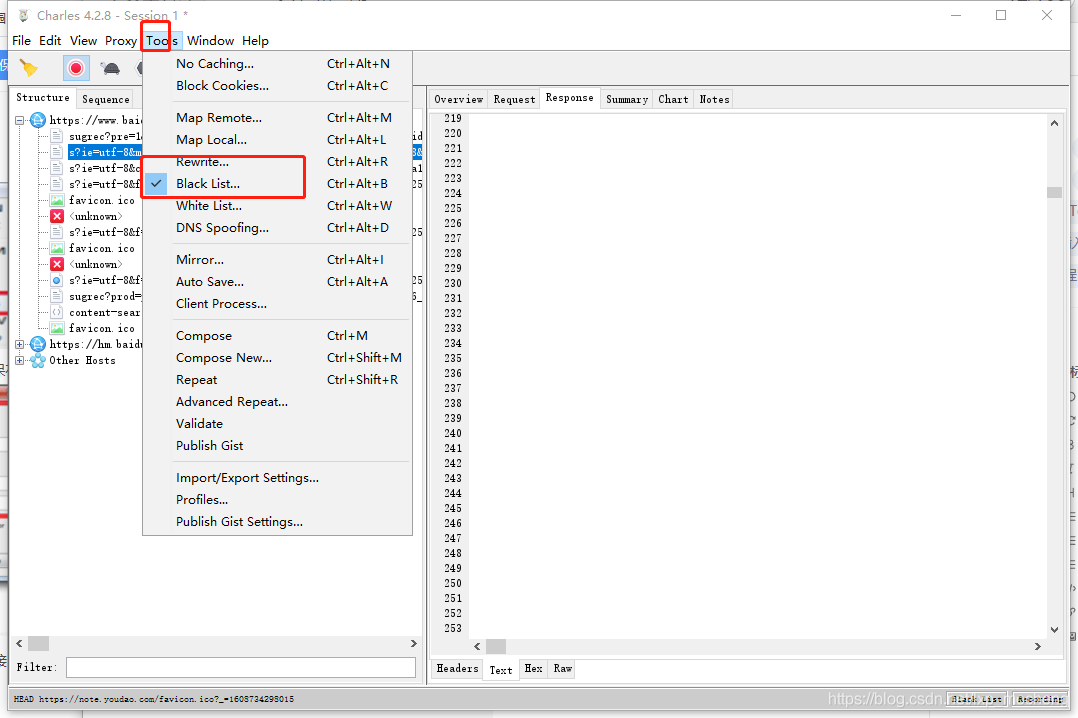Click the document icon beside sugrec?pre=1
This screenshot has height=718, width=1078.
(57, 136)
